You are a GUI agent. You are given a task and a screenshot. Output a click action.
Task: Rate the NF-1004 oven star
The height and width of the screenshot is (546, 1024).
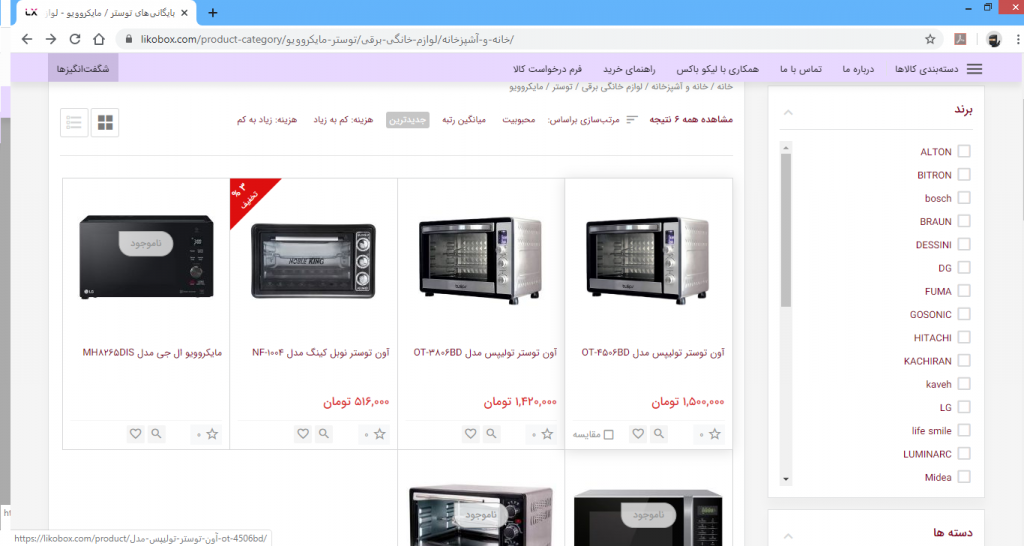click(x=380, y=434)
